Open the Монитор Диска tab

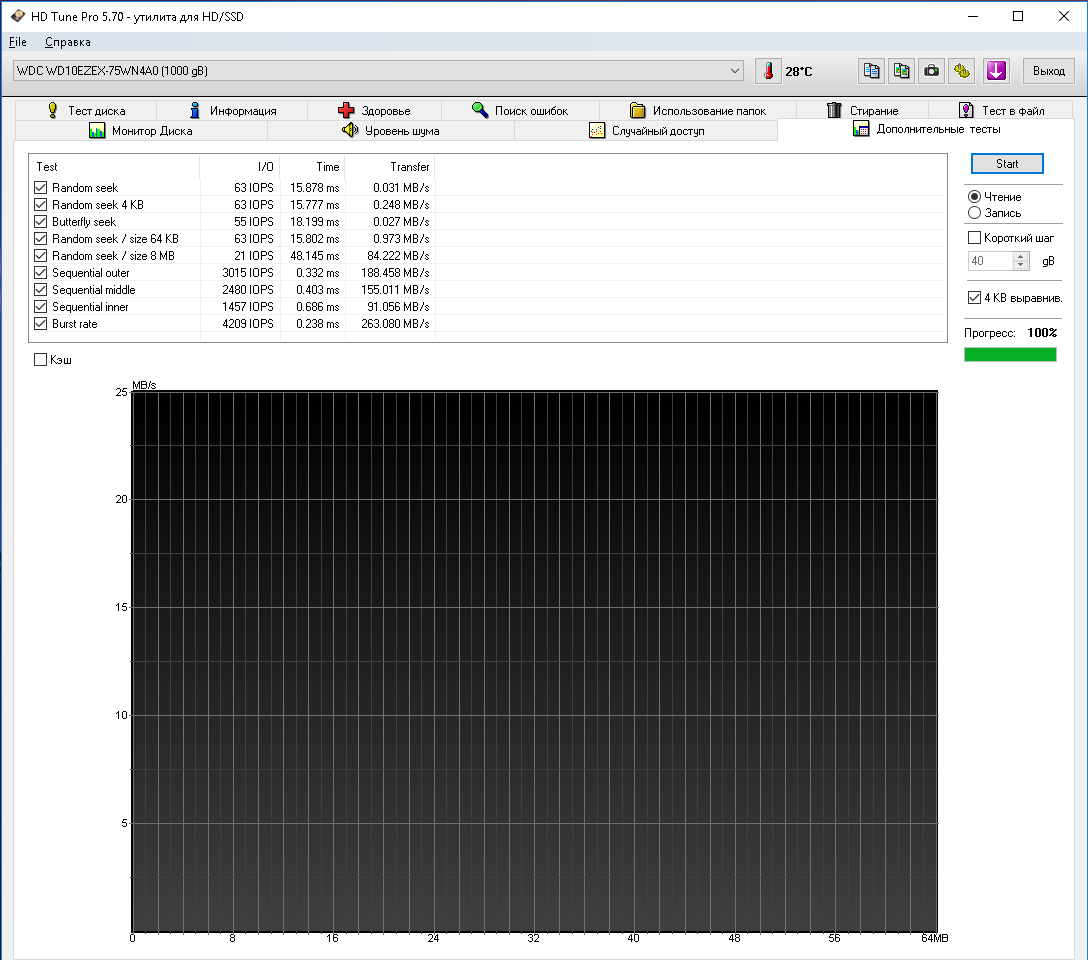[141, 130]
